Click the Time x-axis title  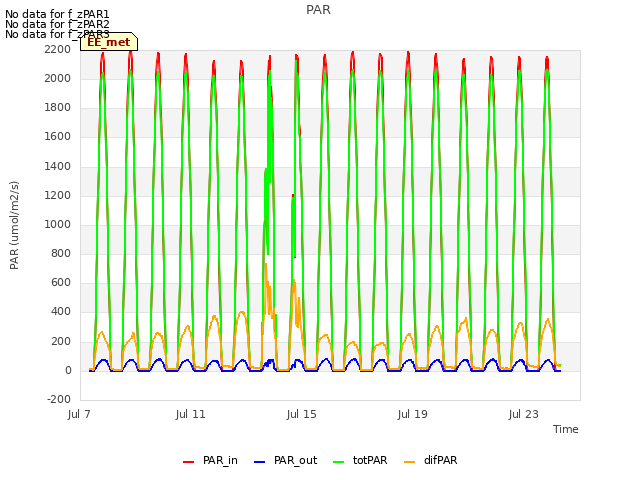565,429
